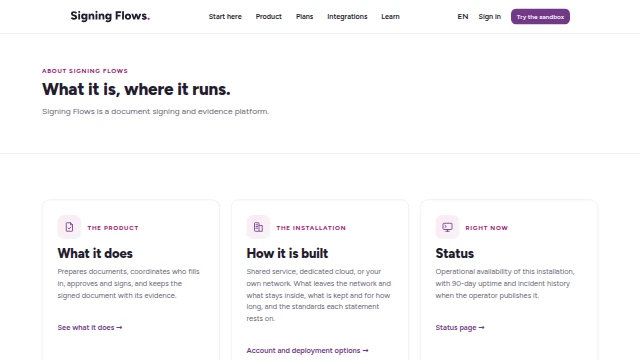Viewport: 640px width, 360px height.
Task: Click the Signing Flows logo
Action: pos(110,16)
